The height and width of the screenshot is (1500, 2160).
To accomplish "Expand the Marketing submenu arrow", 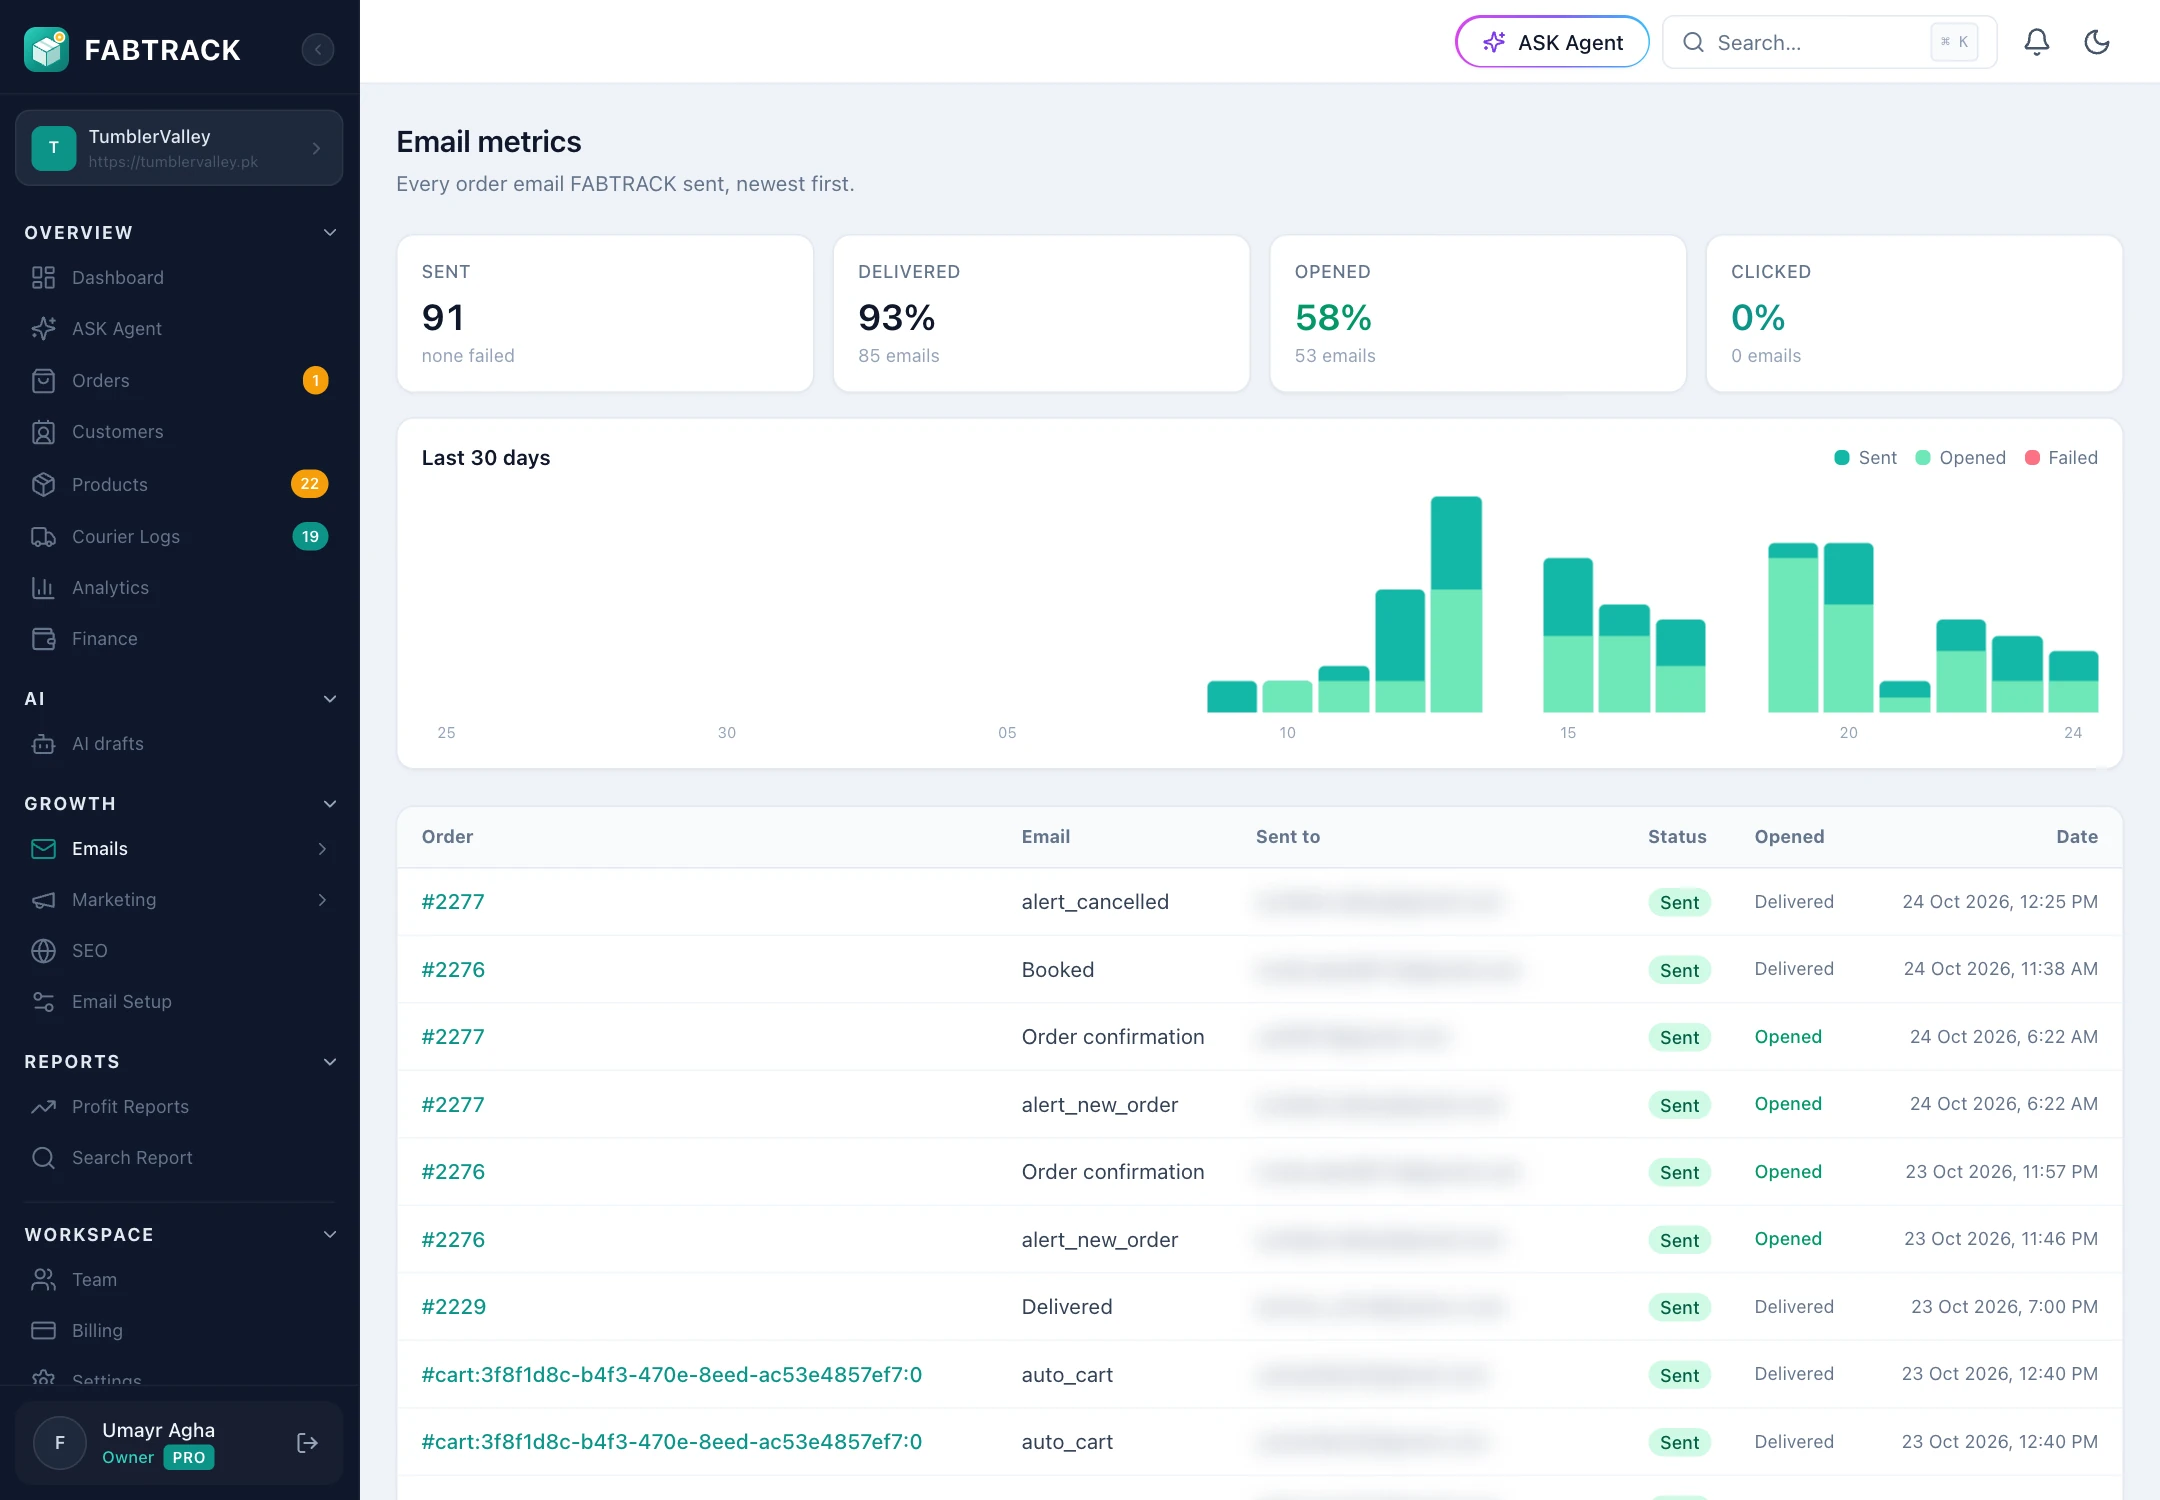I will [322, 899].
